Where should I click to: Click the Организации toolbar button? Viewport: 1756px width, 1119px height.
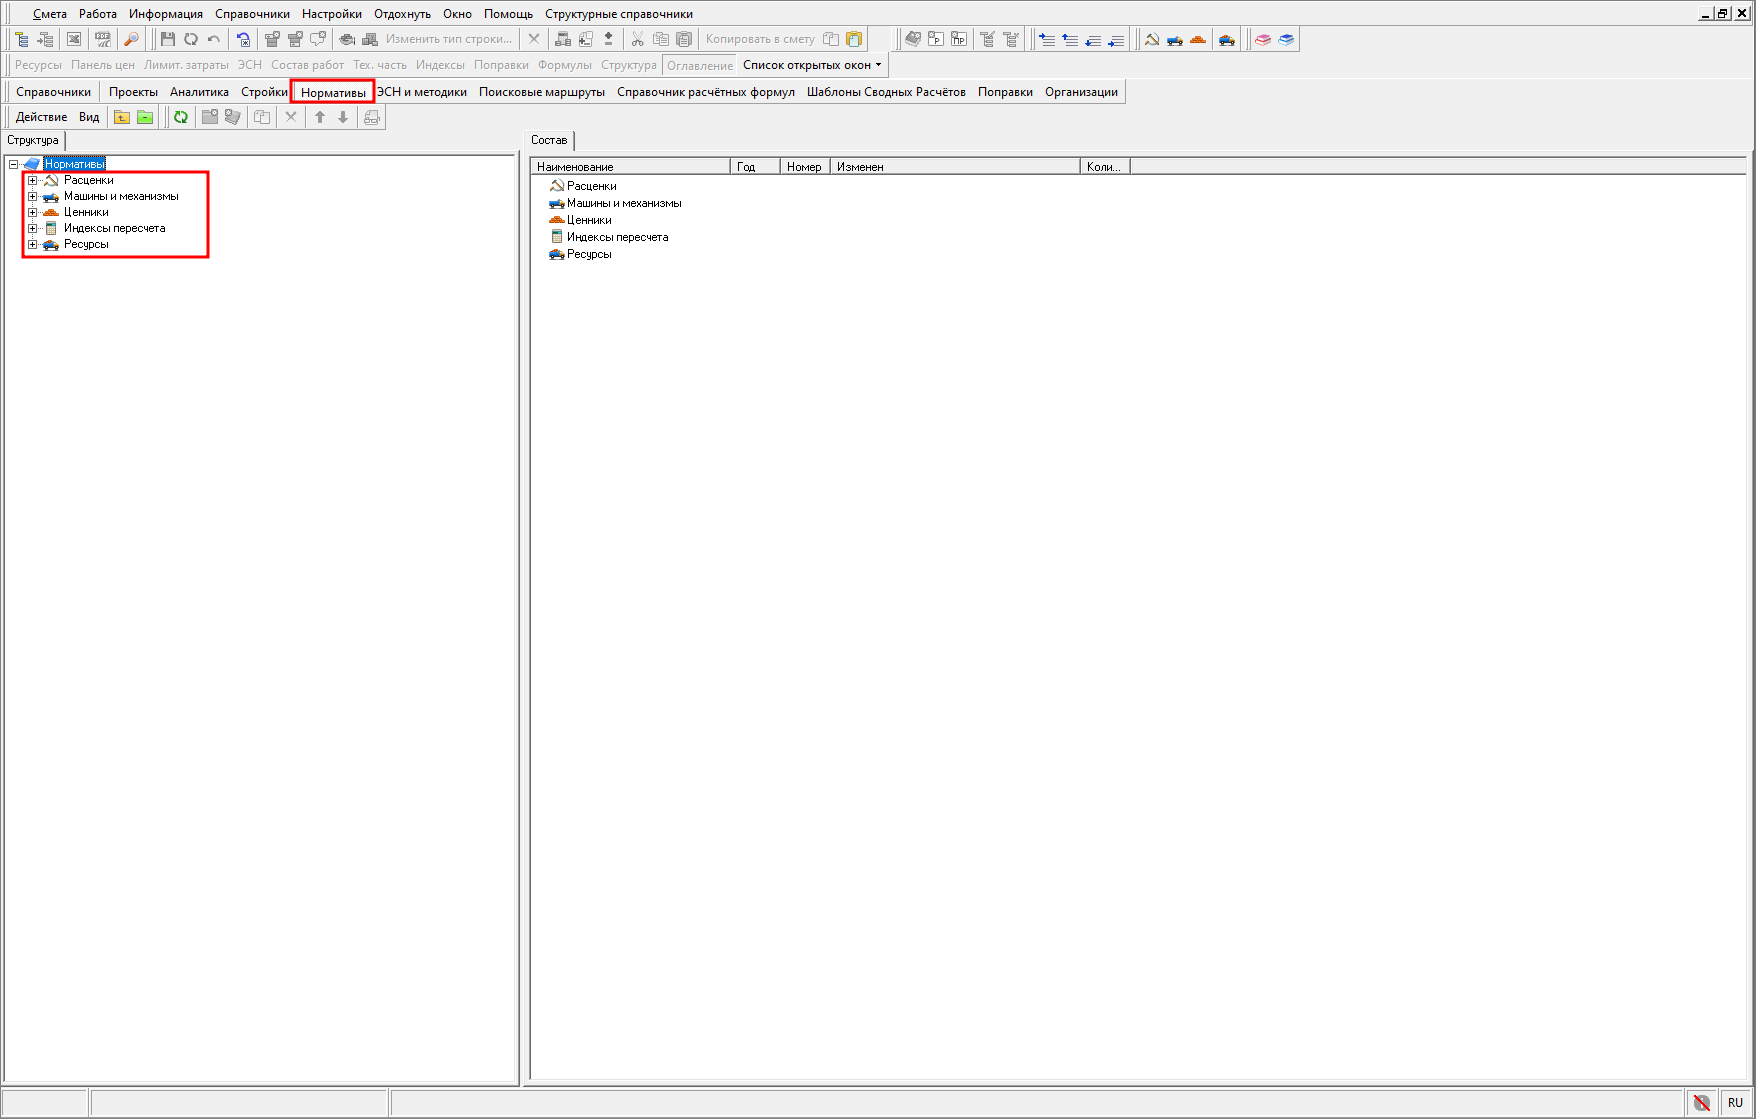tap(1081, 92)
